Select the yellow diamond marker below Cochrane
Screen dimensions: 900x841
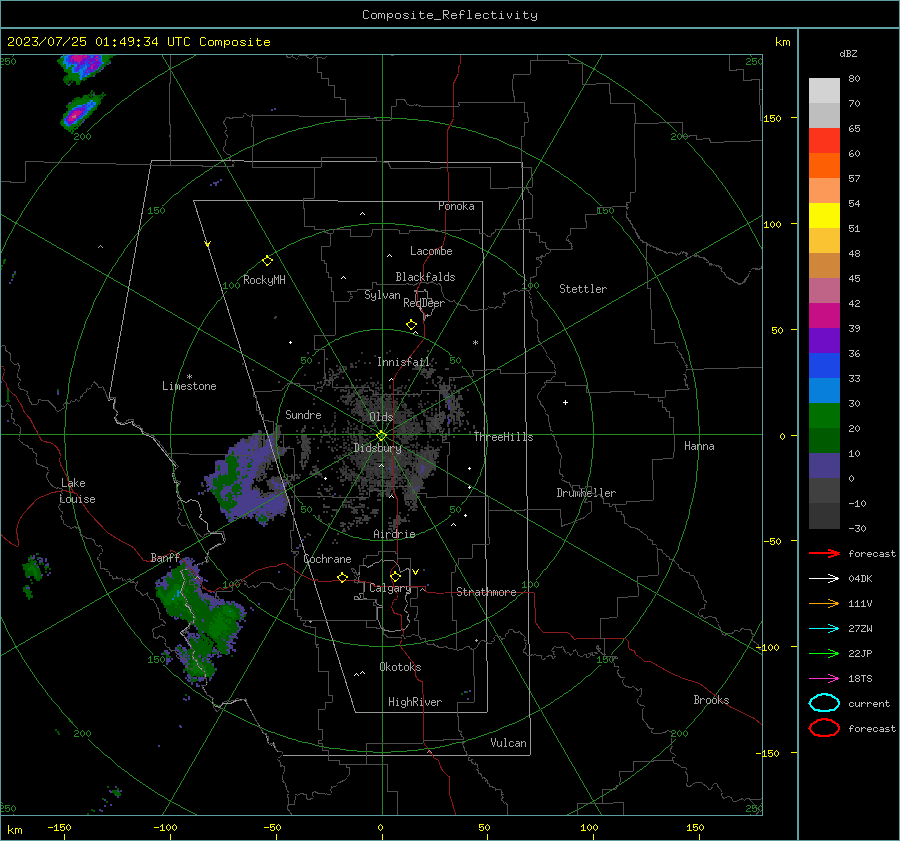[342, 577]
